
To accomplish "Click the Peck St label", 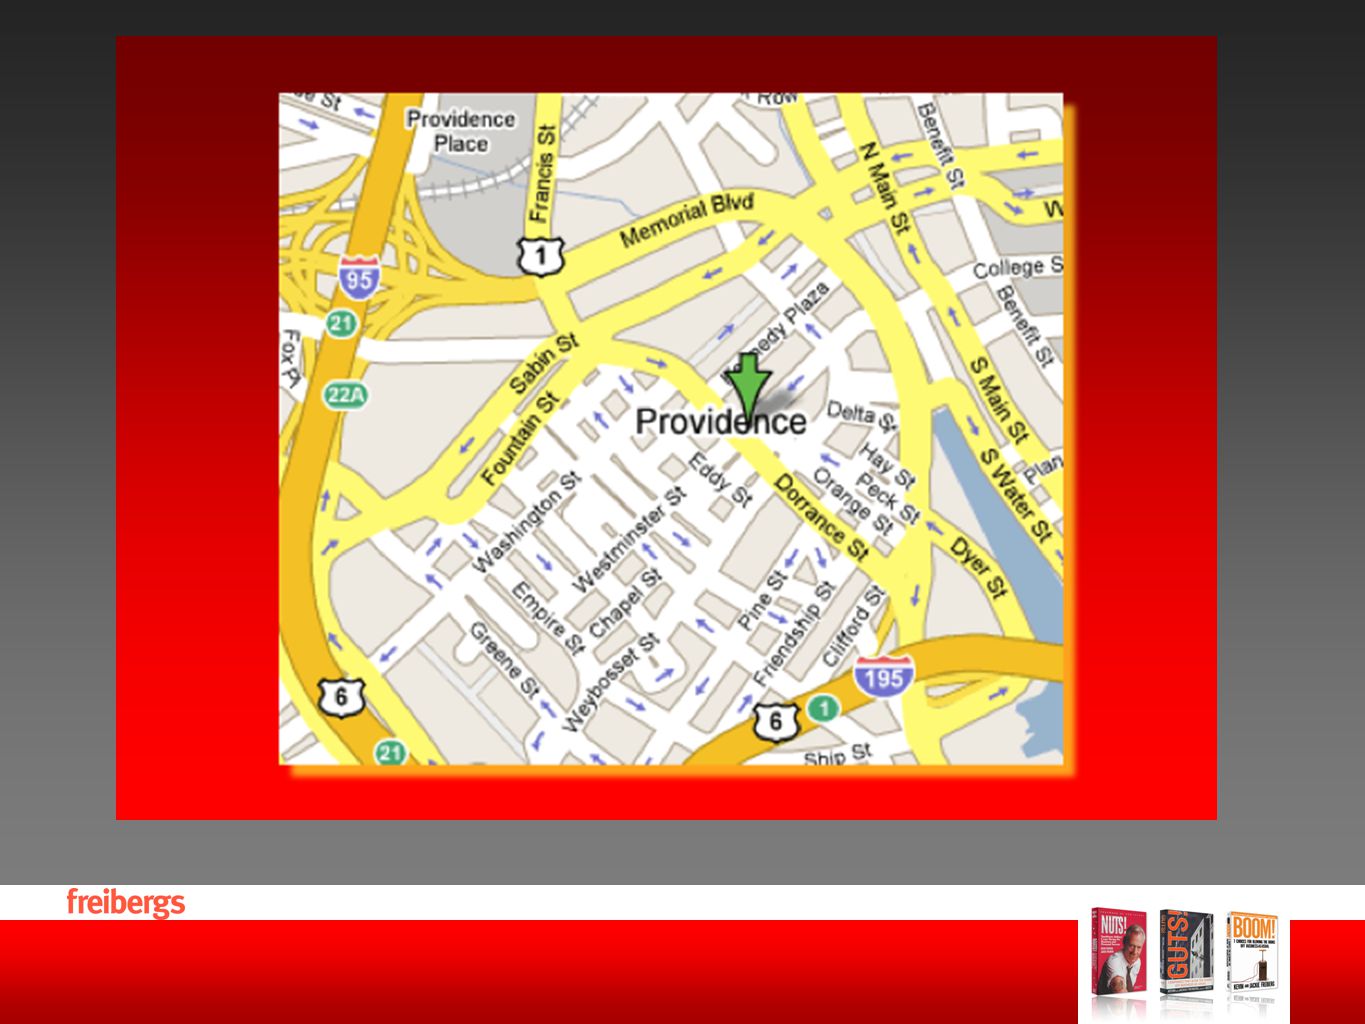I will (x=888, y=499).
